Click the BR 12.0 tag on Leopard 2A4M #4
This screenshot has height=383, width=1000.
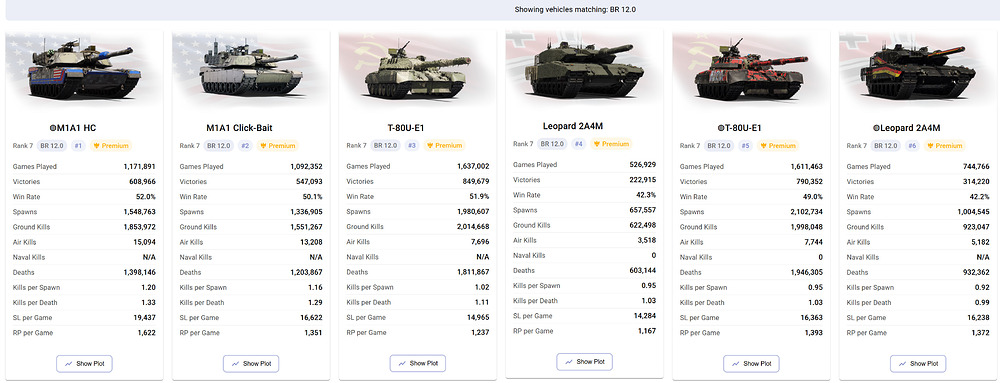[x=554, y=144]
